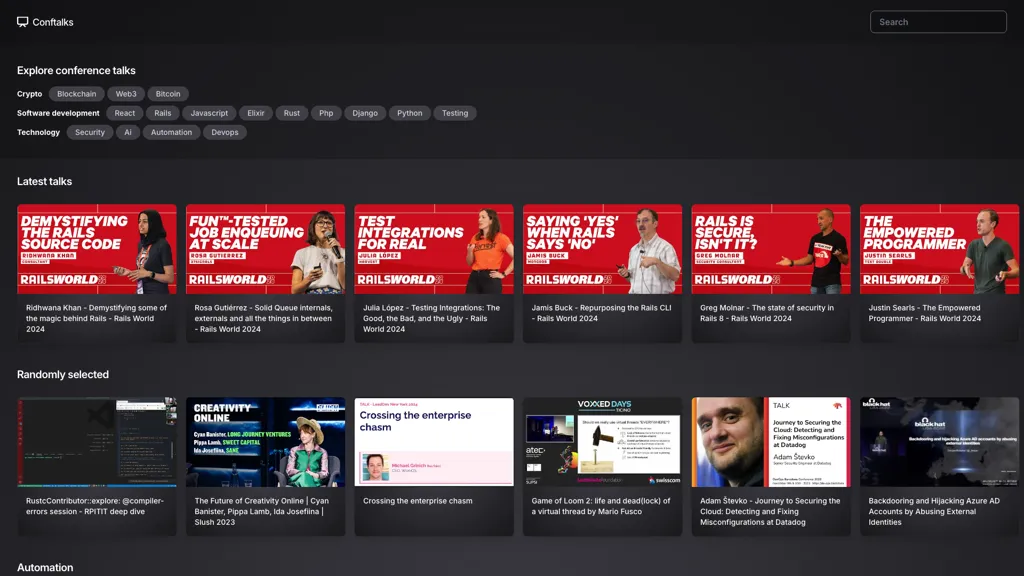Viewport: 1024px width, 576px height.
Task: Click Ridhwana Khan talk title
Action: tap(97, 319)
